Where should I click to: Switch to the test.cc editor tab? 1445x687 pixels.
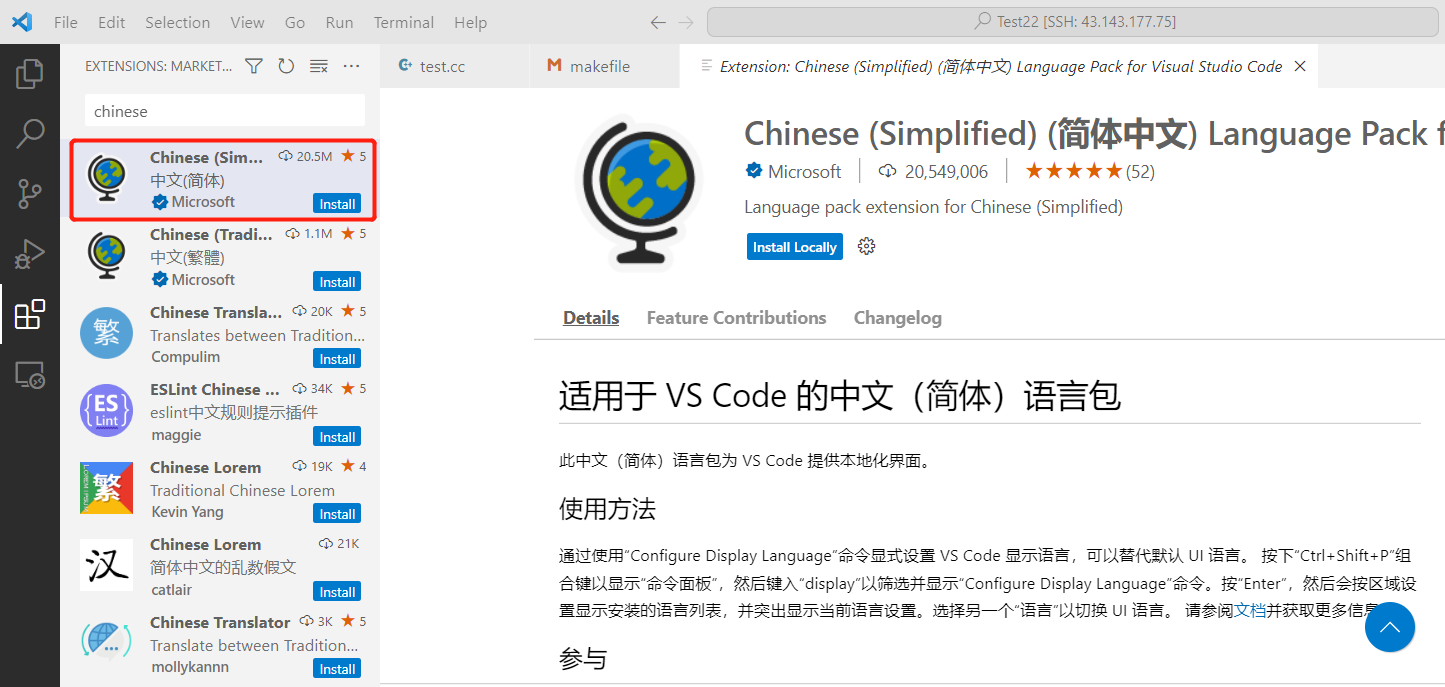[x=454, y=66]
